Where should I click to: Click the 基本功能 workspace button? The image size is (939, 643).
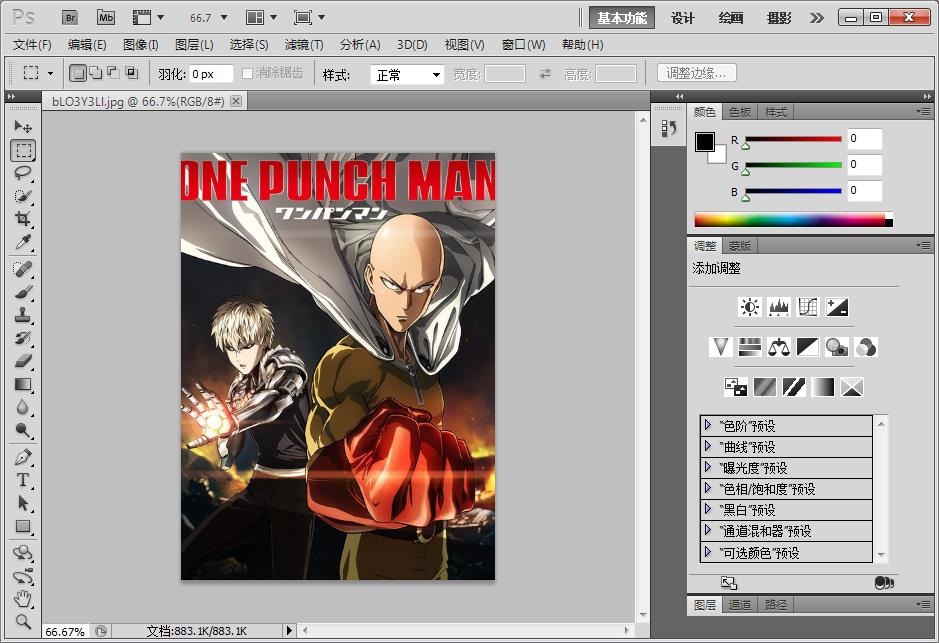[621, 17]
